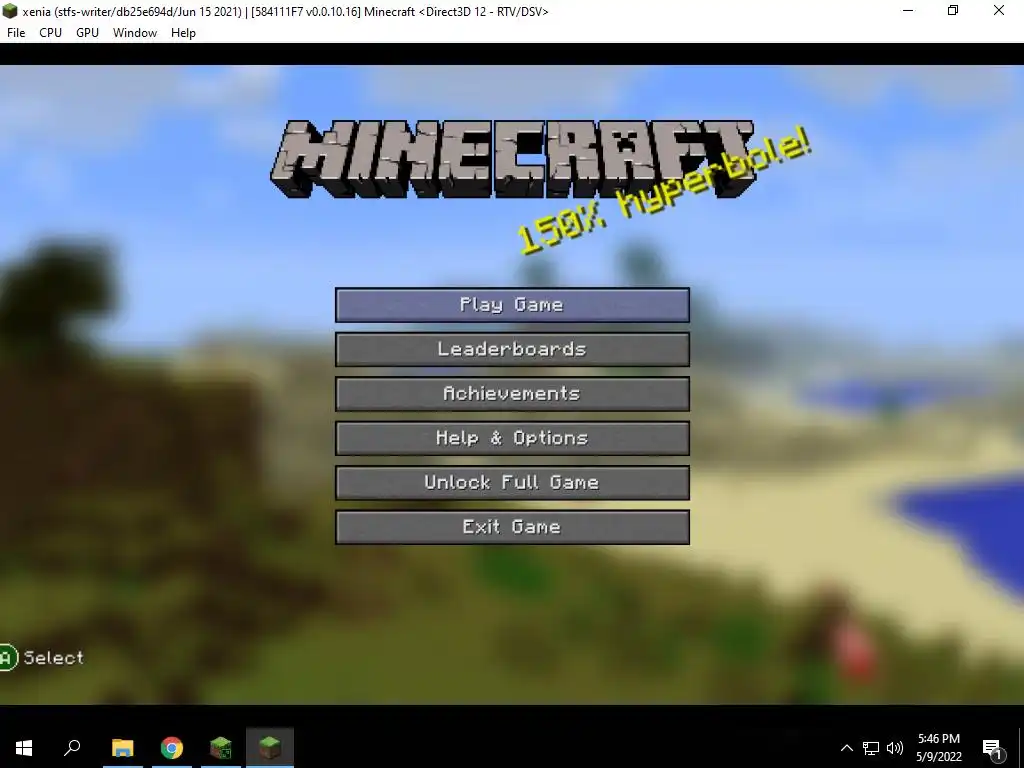
Task: Open the Leaderboards screen
Action: pyautogui.click(x=512, y=349)
